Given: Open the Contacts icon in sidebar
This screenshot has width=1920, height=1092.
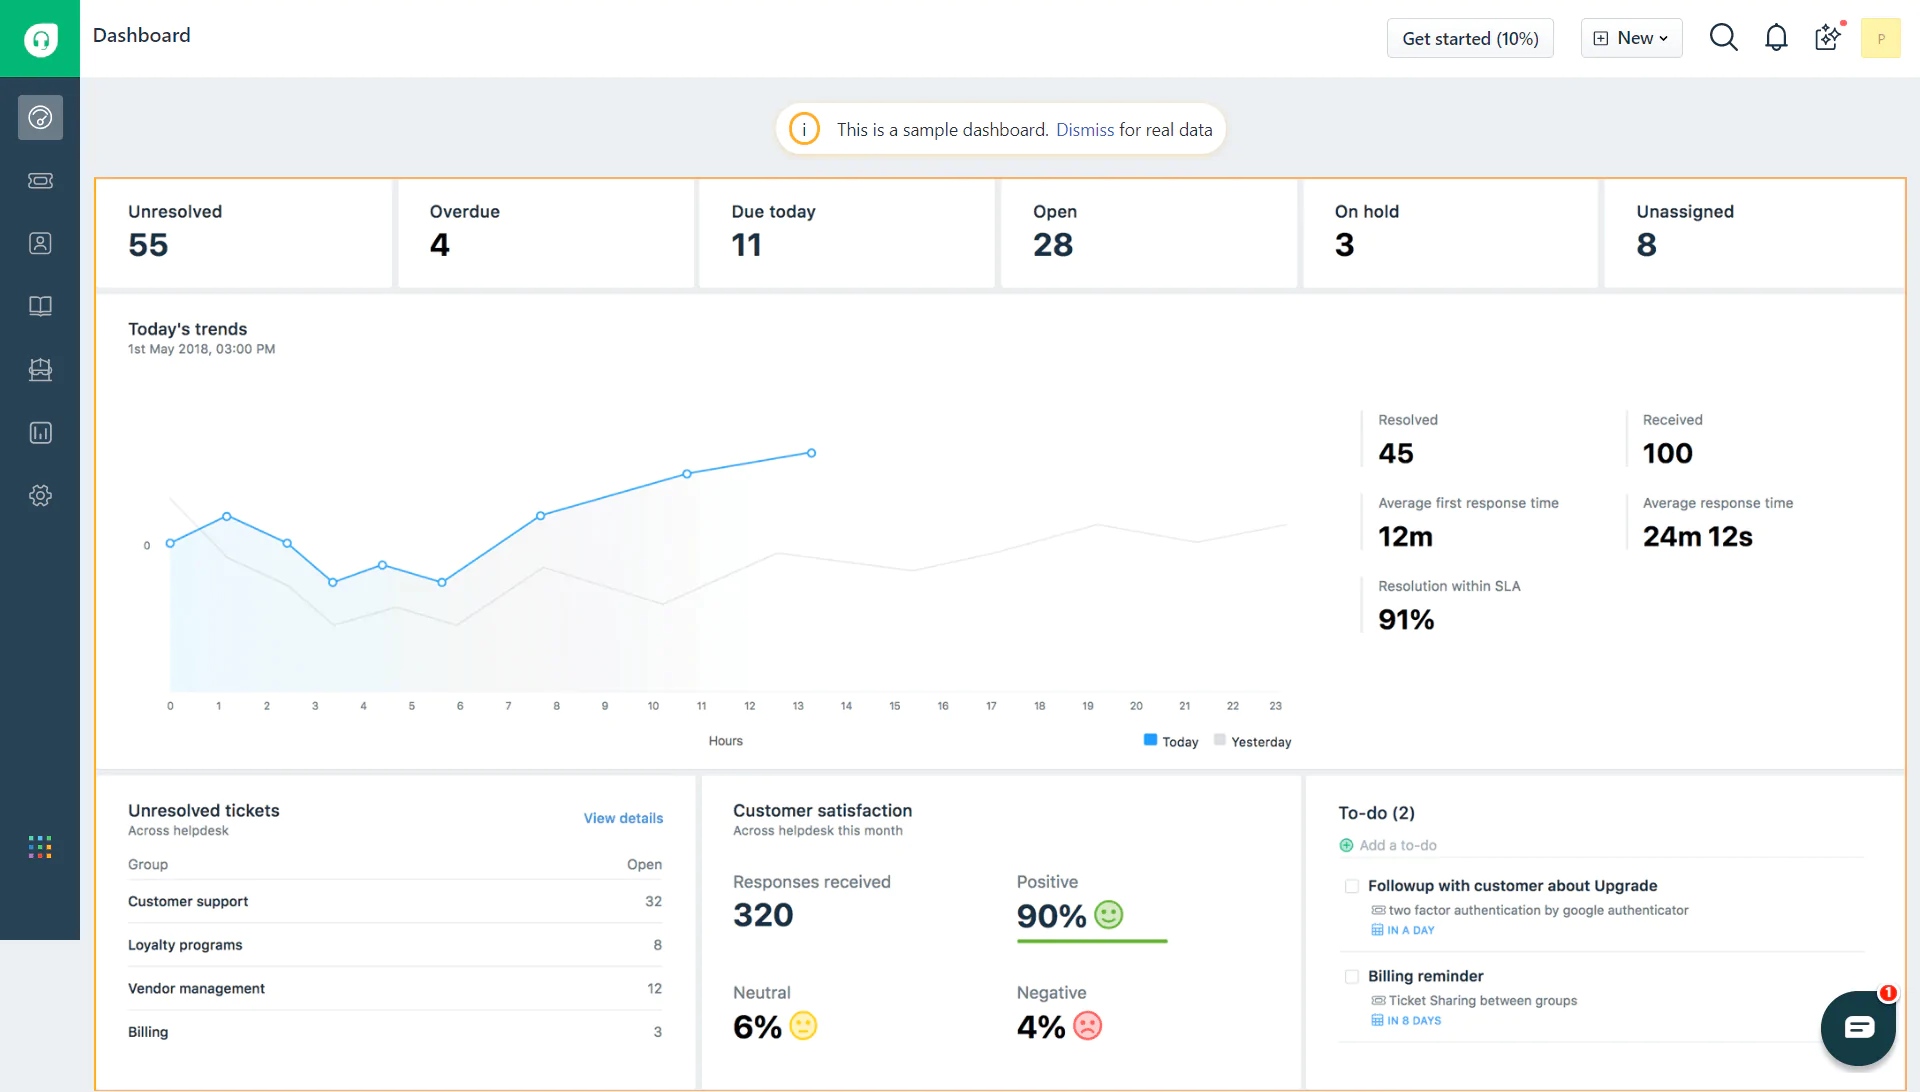Looking at the screenshot, I should click(40, 244).
